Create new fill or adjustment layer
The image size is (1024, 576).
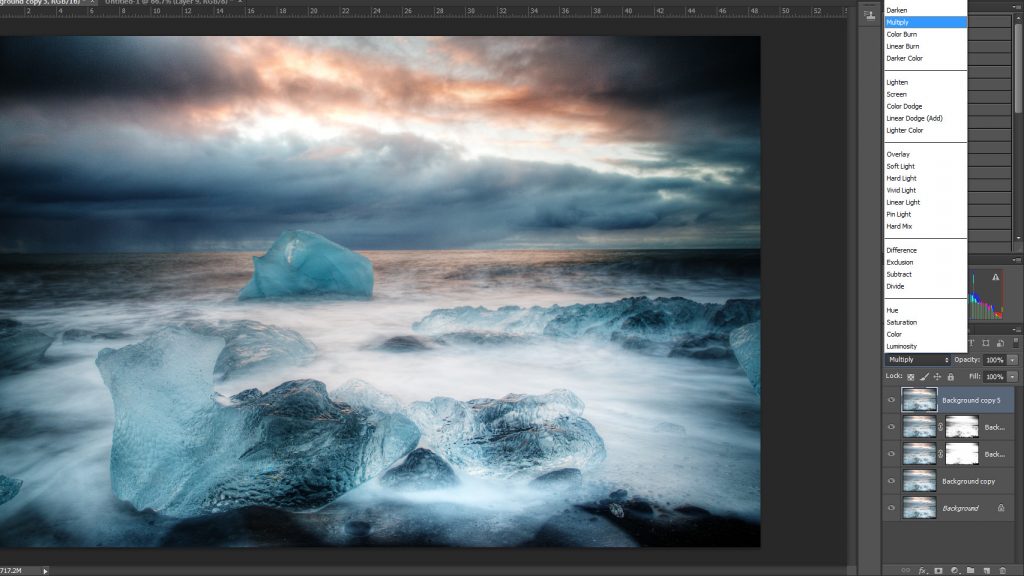click(955, 570)
